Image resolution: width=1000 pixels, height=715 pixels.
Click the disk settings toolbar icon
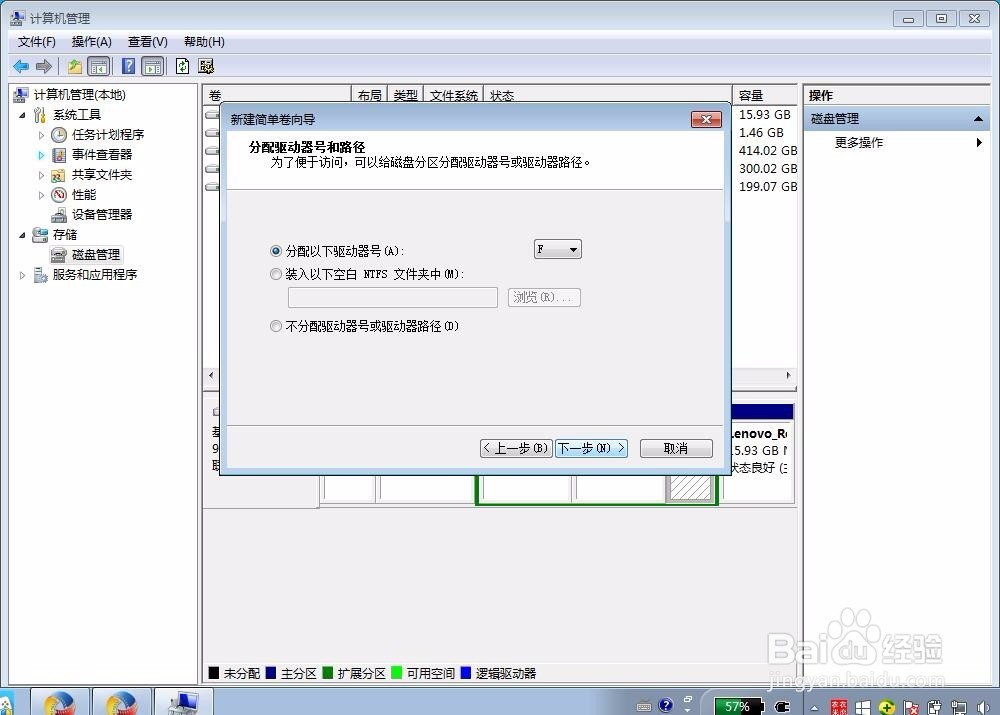coord(206,66)
